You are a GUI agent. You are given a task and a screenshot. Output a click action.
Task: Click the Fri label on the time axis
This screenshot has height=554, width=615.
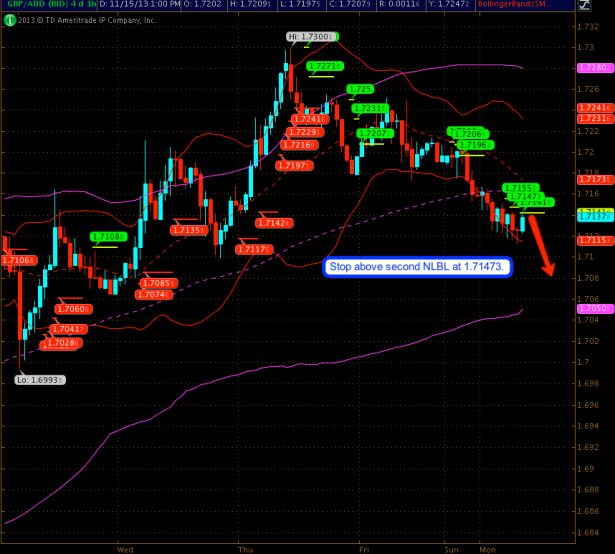point(364,549)
